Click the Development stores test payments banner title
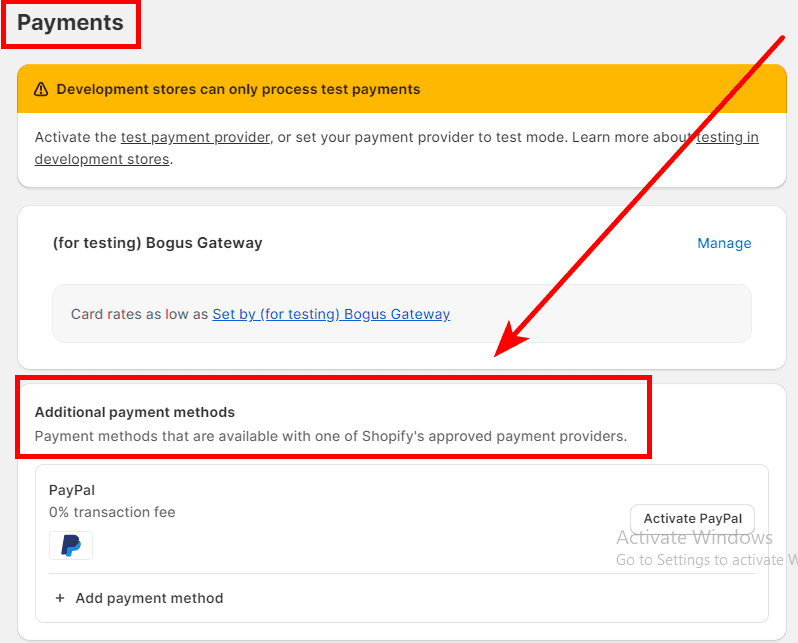The height and width of the screenshot is (643, 798). click(238, 89)
